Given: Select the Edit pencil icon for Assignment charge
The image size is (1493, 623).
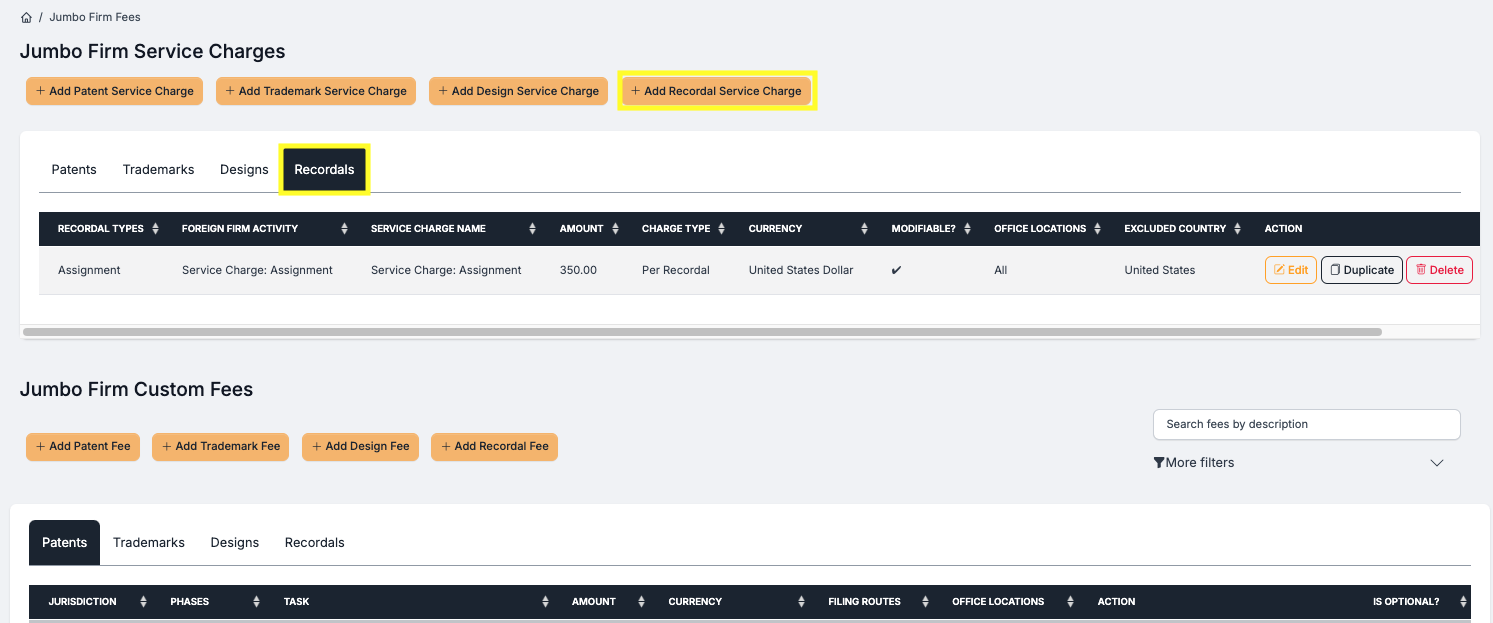Looking at the screenshot, I should pos(1282,269).
